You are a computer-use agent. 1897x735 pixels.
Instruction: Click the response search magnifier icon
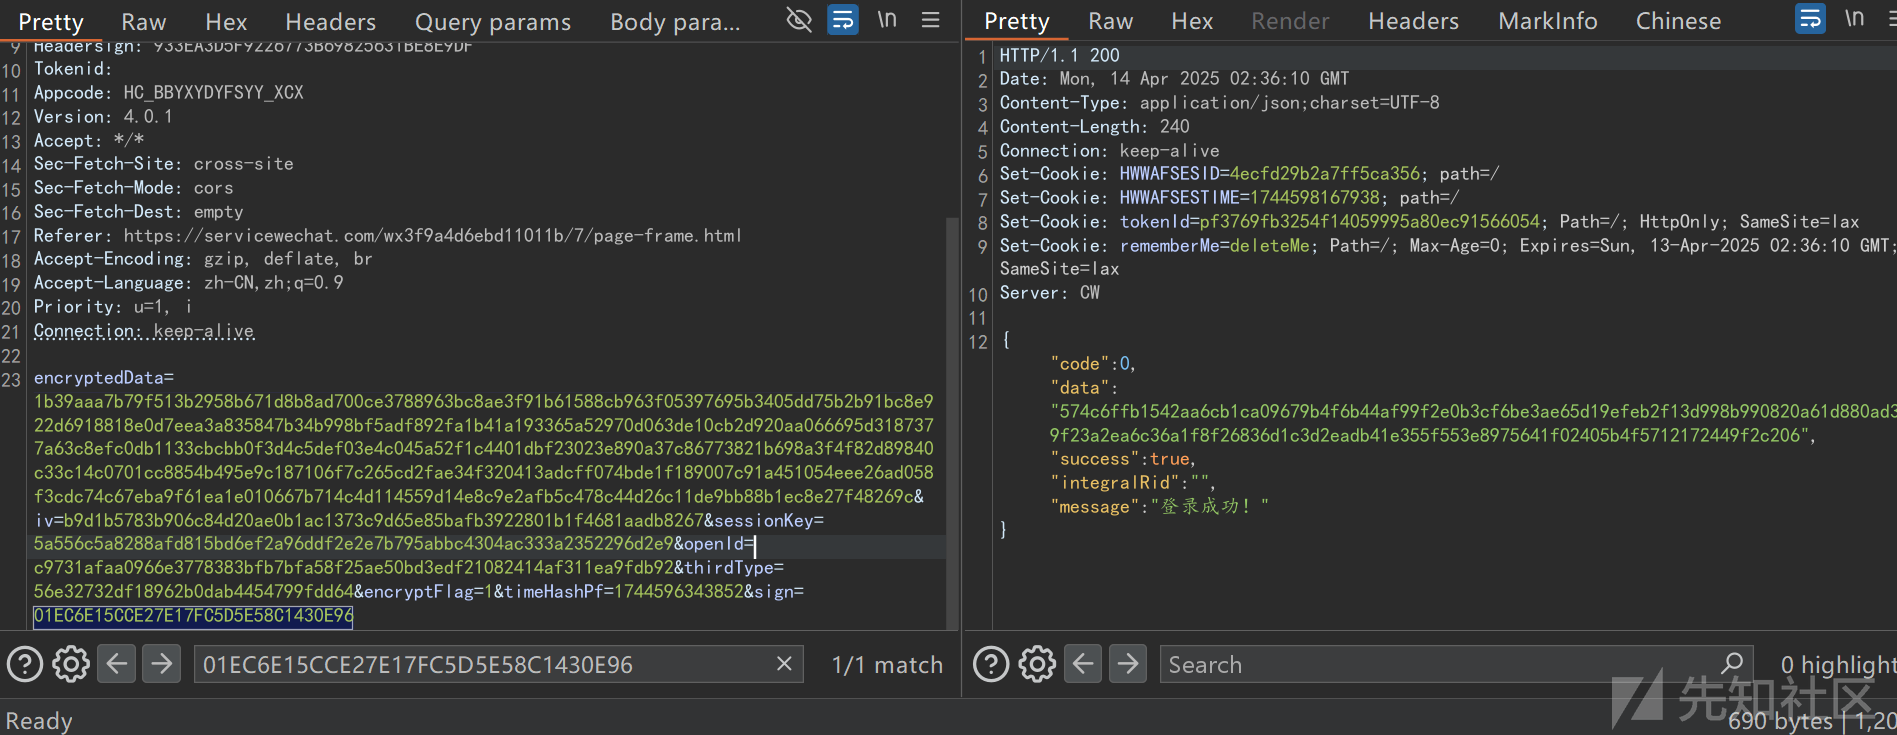1733,664
